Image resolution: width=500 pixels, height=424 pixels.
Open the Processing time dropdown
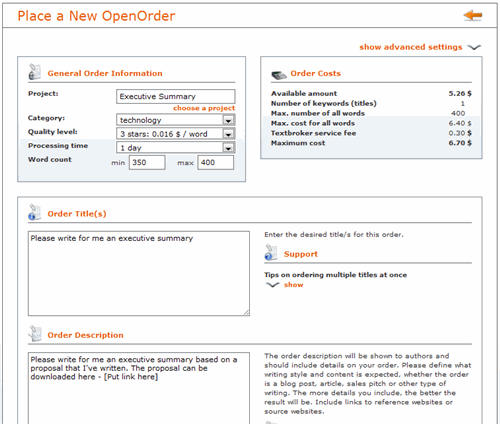click(228, 148)
